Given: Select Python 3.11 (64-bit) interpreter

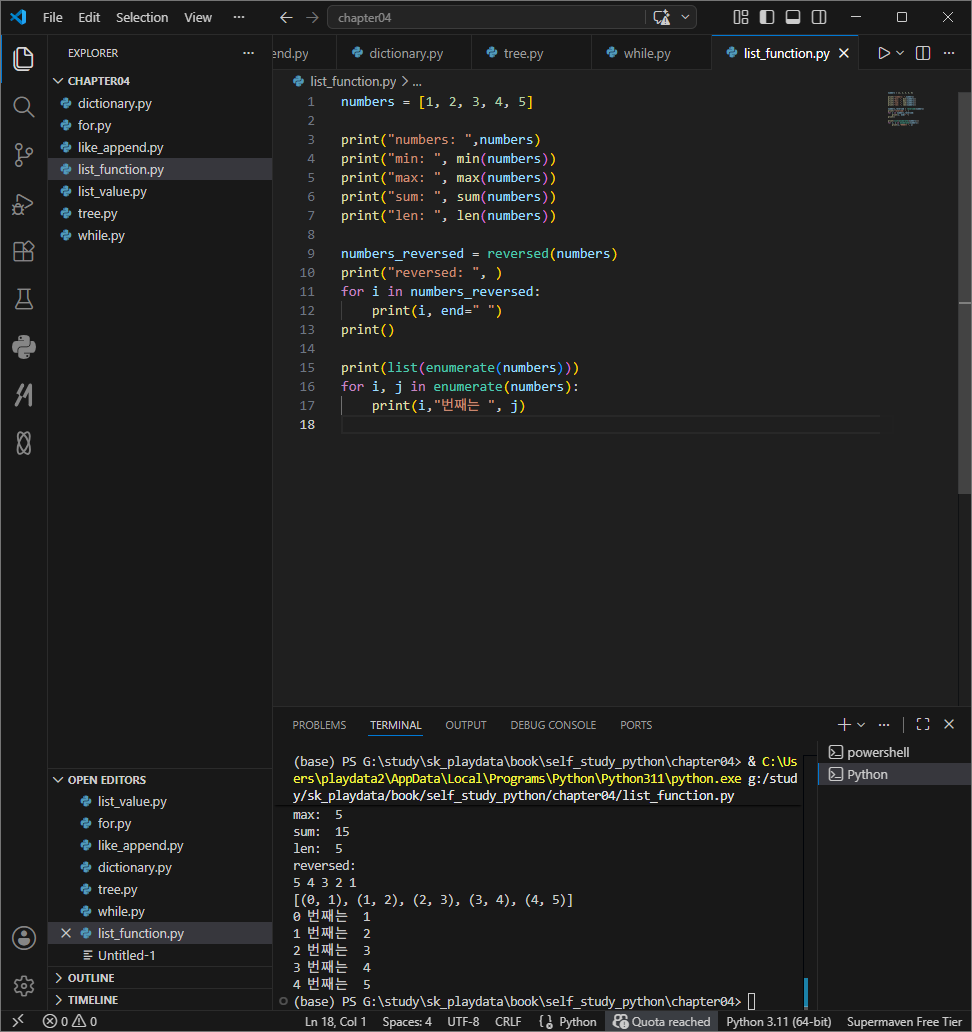Looking at the screenshot, I should pyautogui.click(x=779, y=1021).
